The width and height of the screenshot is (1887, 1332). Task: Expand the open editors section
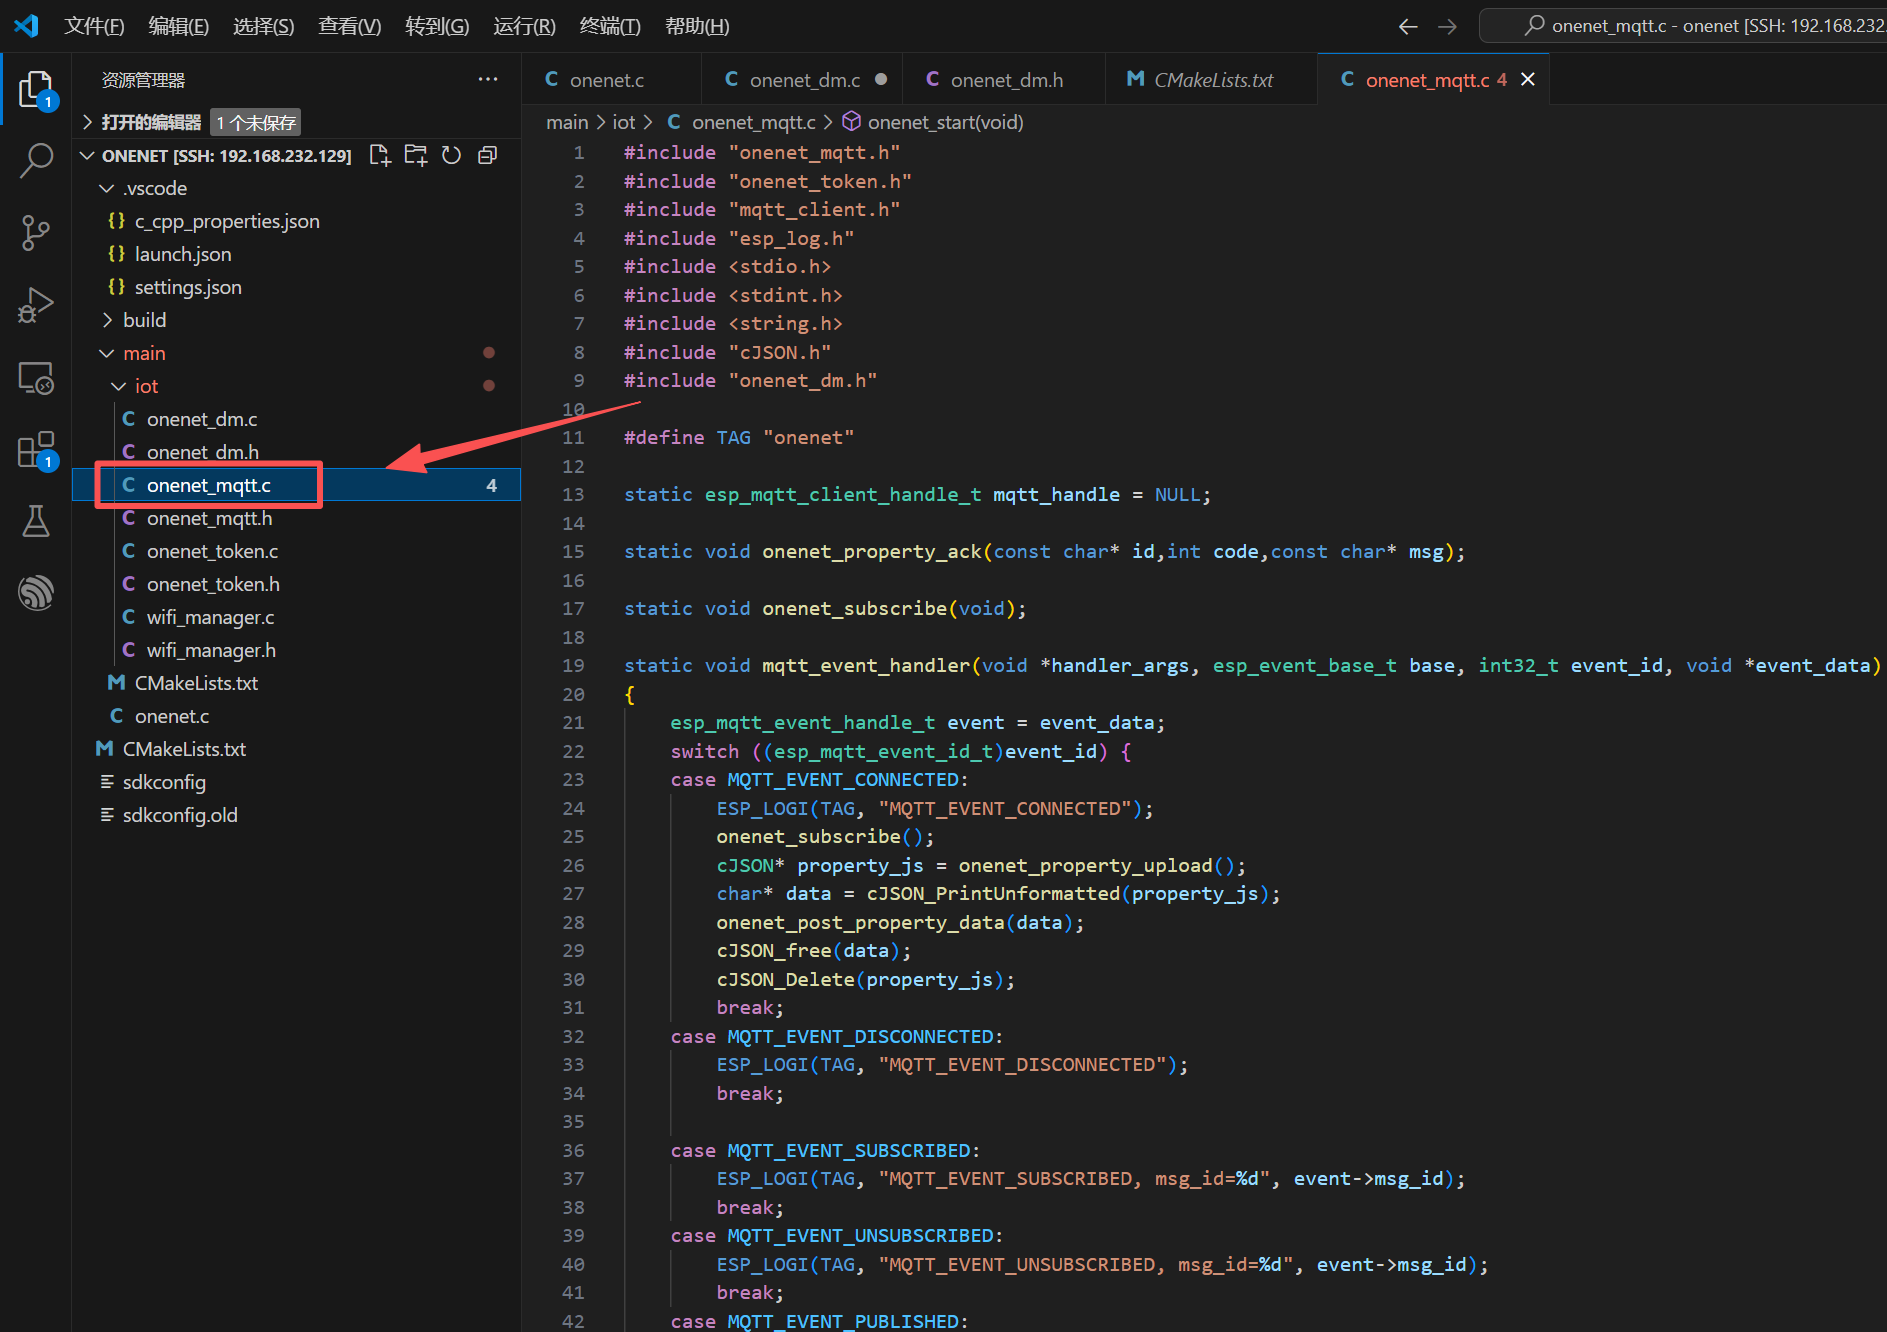[x=87, y=123]
